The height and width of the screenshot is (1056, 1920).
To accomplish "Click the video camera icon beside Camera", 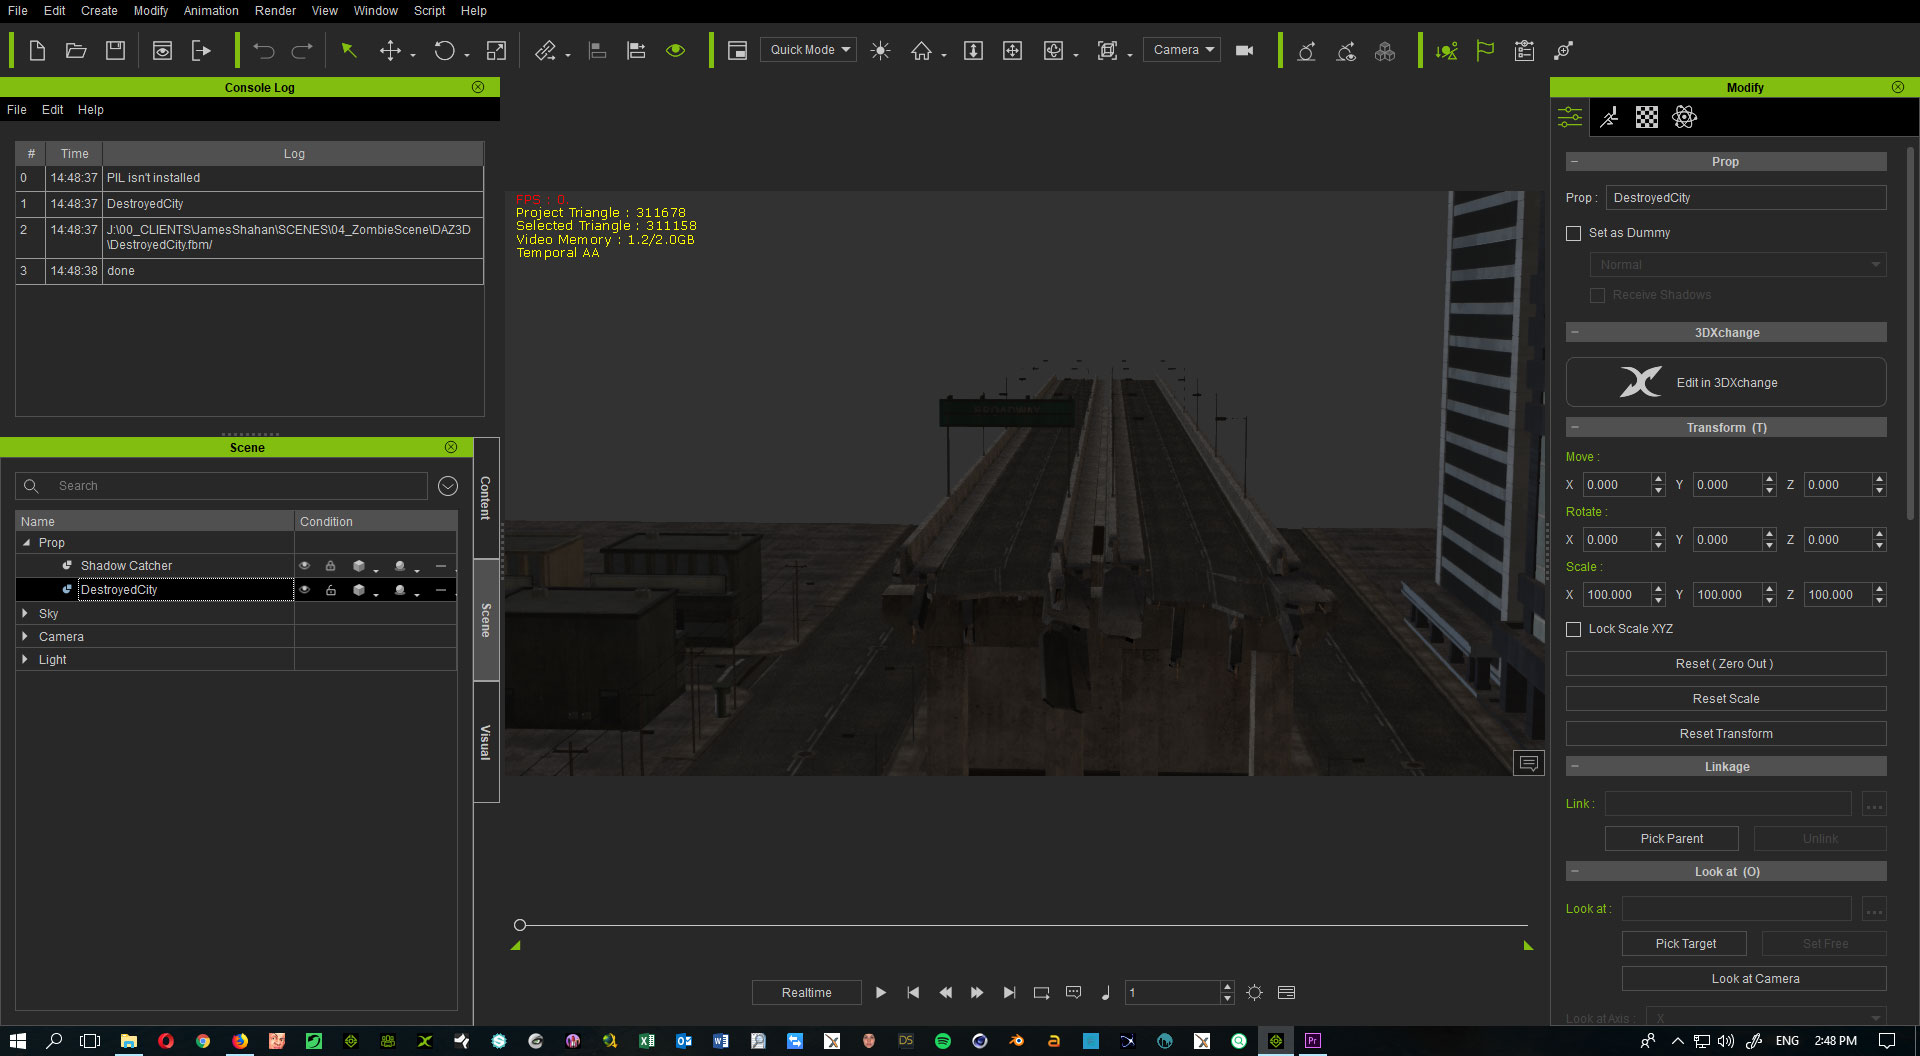I will coord(1244,50).
